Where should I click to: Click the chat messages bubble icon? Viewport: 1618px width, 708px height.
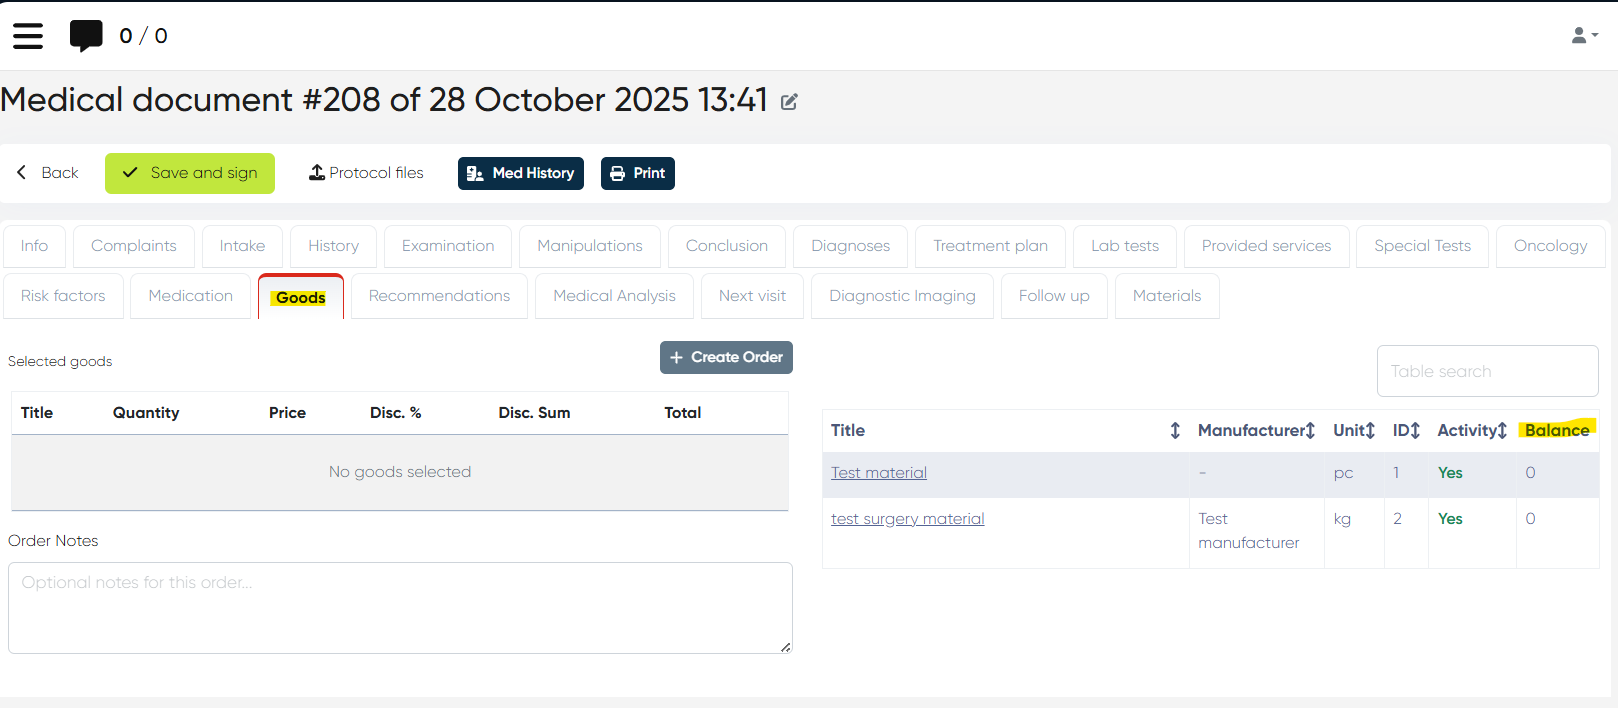click(x=86, y=36)
